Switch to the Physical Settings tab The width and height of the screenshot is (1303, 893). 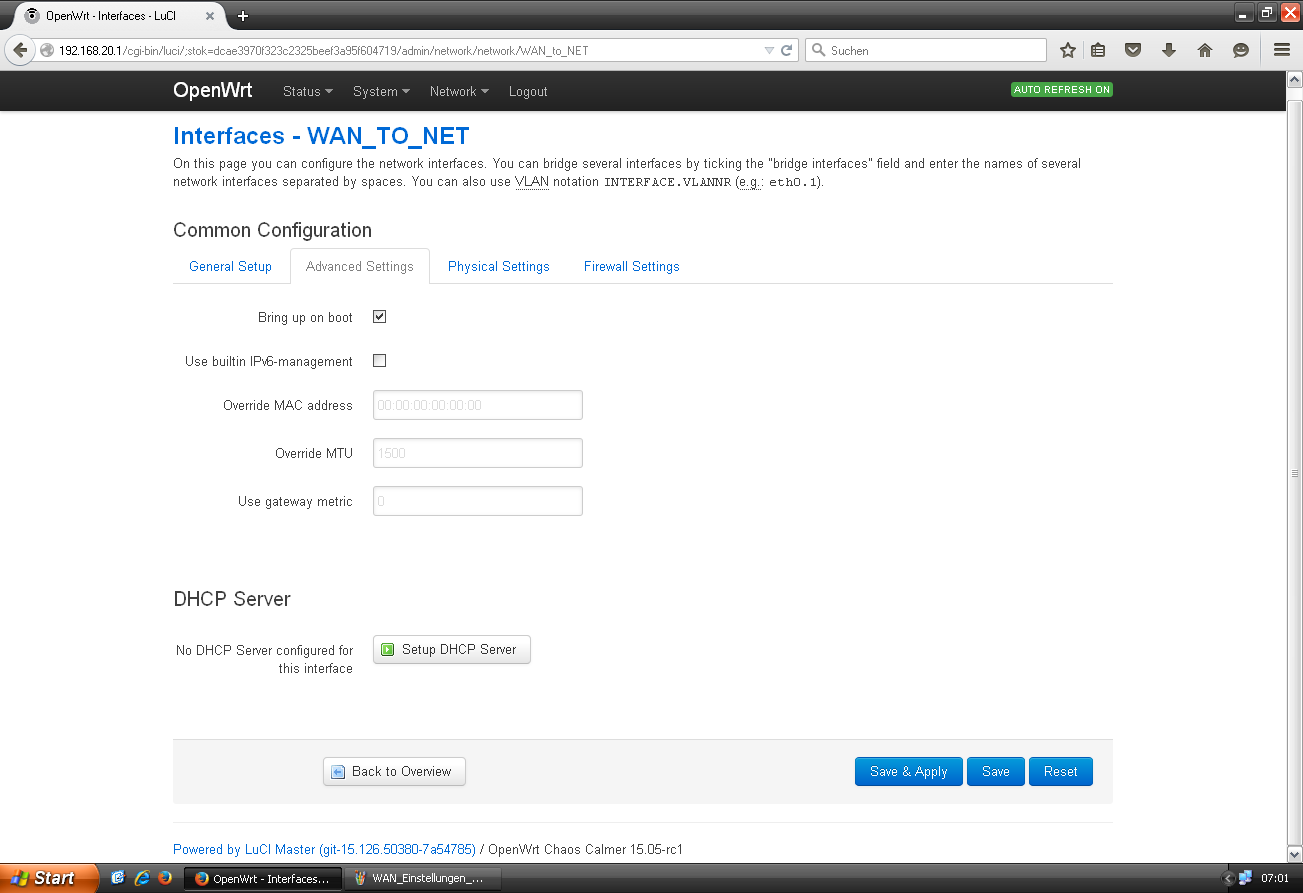point(498,267)
